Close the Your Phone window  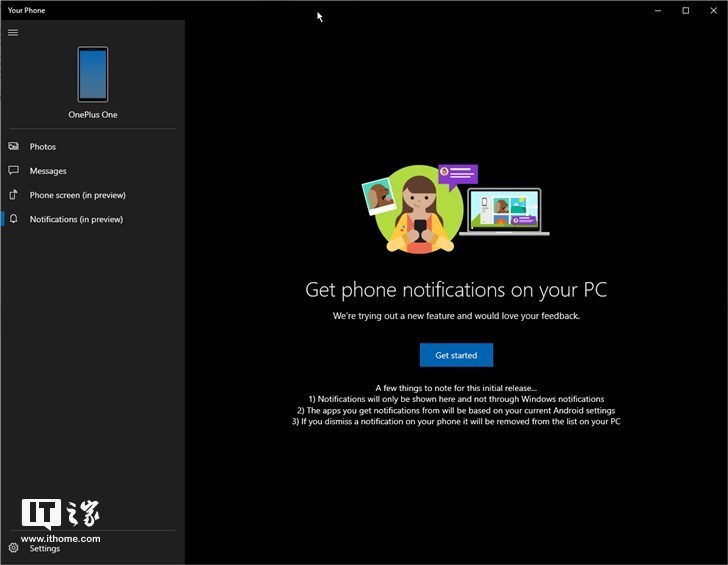click(713, 10)
